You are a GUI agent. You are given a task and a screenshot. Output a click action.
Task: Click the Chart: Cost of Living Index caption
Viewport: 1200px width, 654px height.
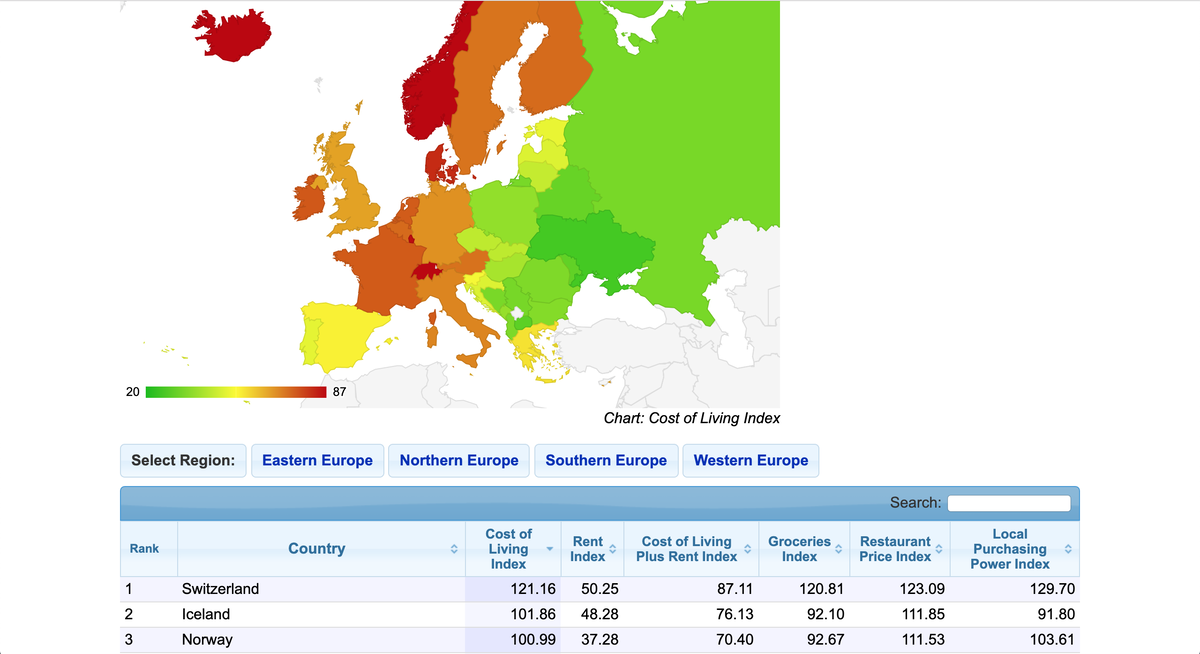point(692,418)
